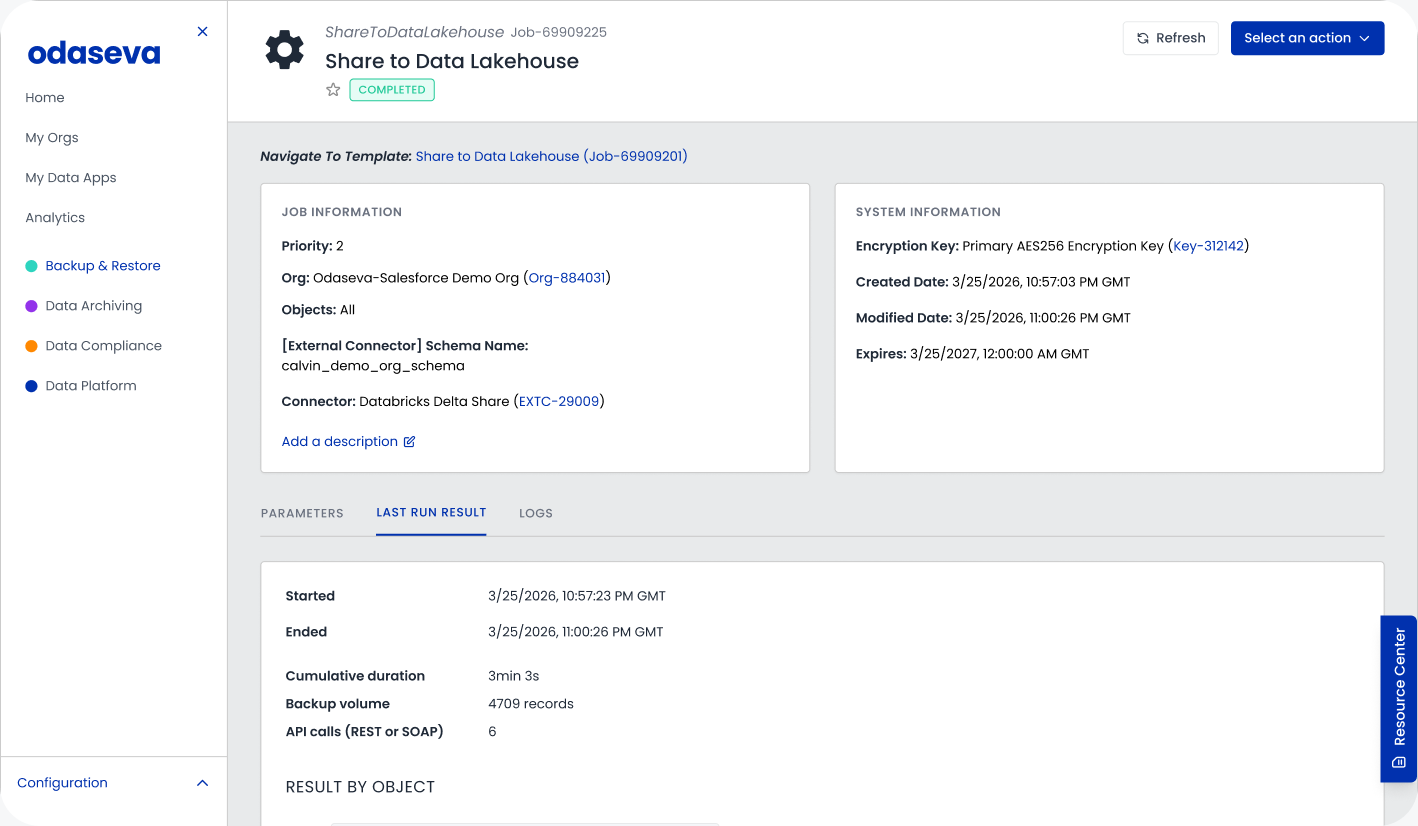Image resolution: width=1418 pixels, height=826 pixels.
Task: Open My Data Apps in sidebar
Action: (71, 178)
